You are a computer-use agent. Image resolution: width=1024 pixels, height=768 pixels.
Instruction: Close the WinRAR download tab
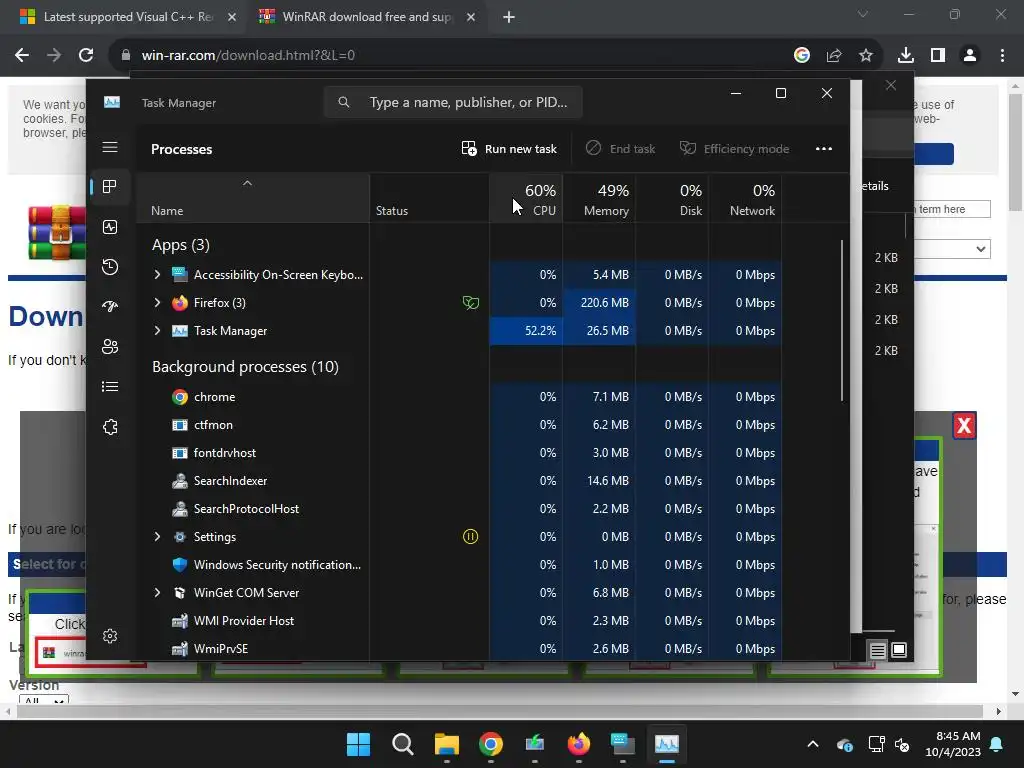click(x=471, y=17)
